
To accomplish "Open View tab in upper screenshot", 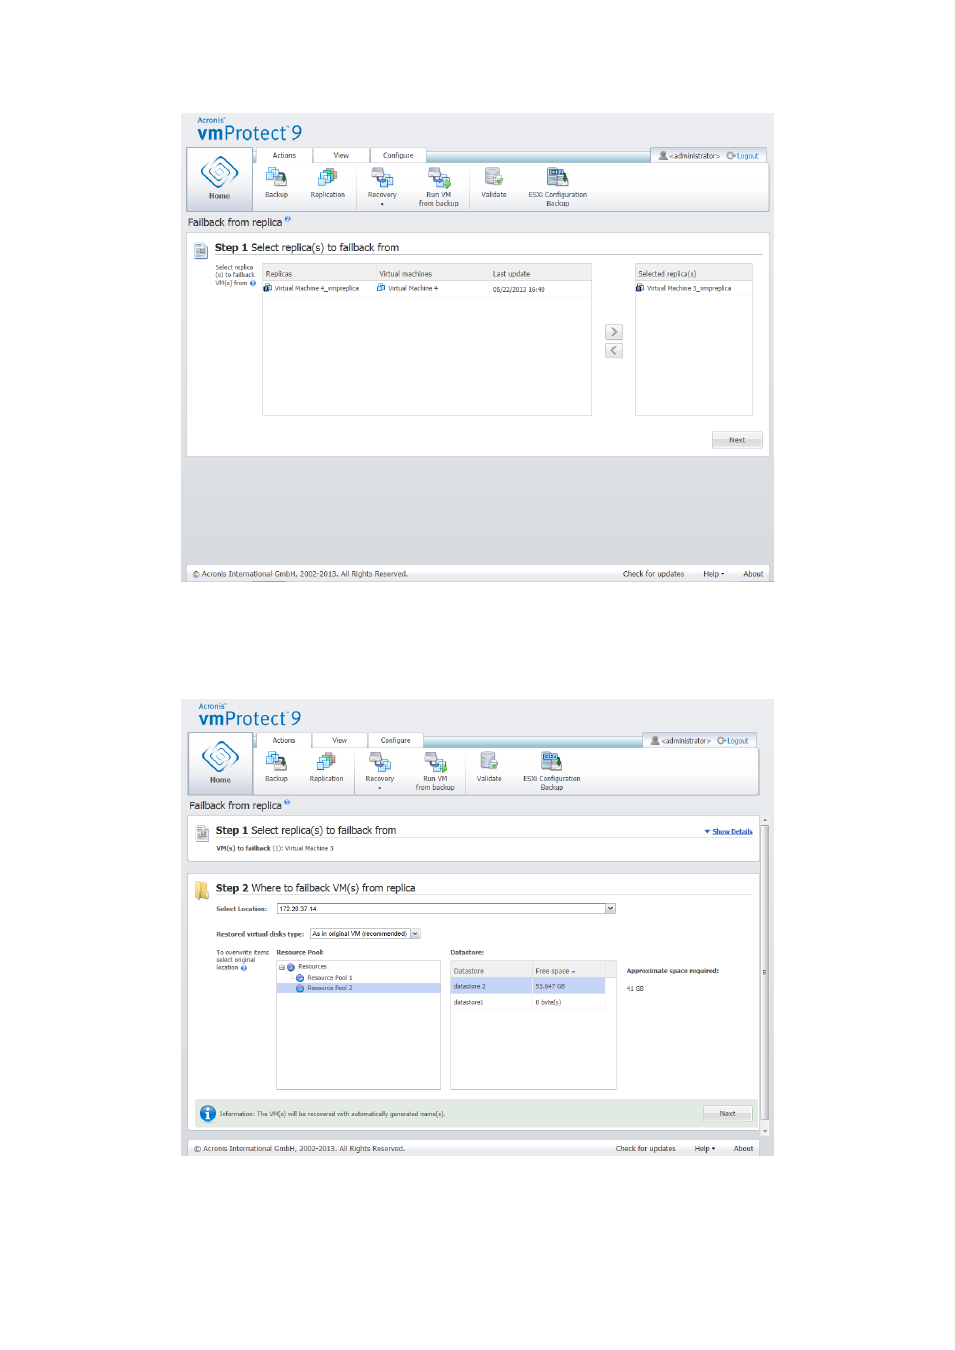I will (x=341, y=155).
